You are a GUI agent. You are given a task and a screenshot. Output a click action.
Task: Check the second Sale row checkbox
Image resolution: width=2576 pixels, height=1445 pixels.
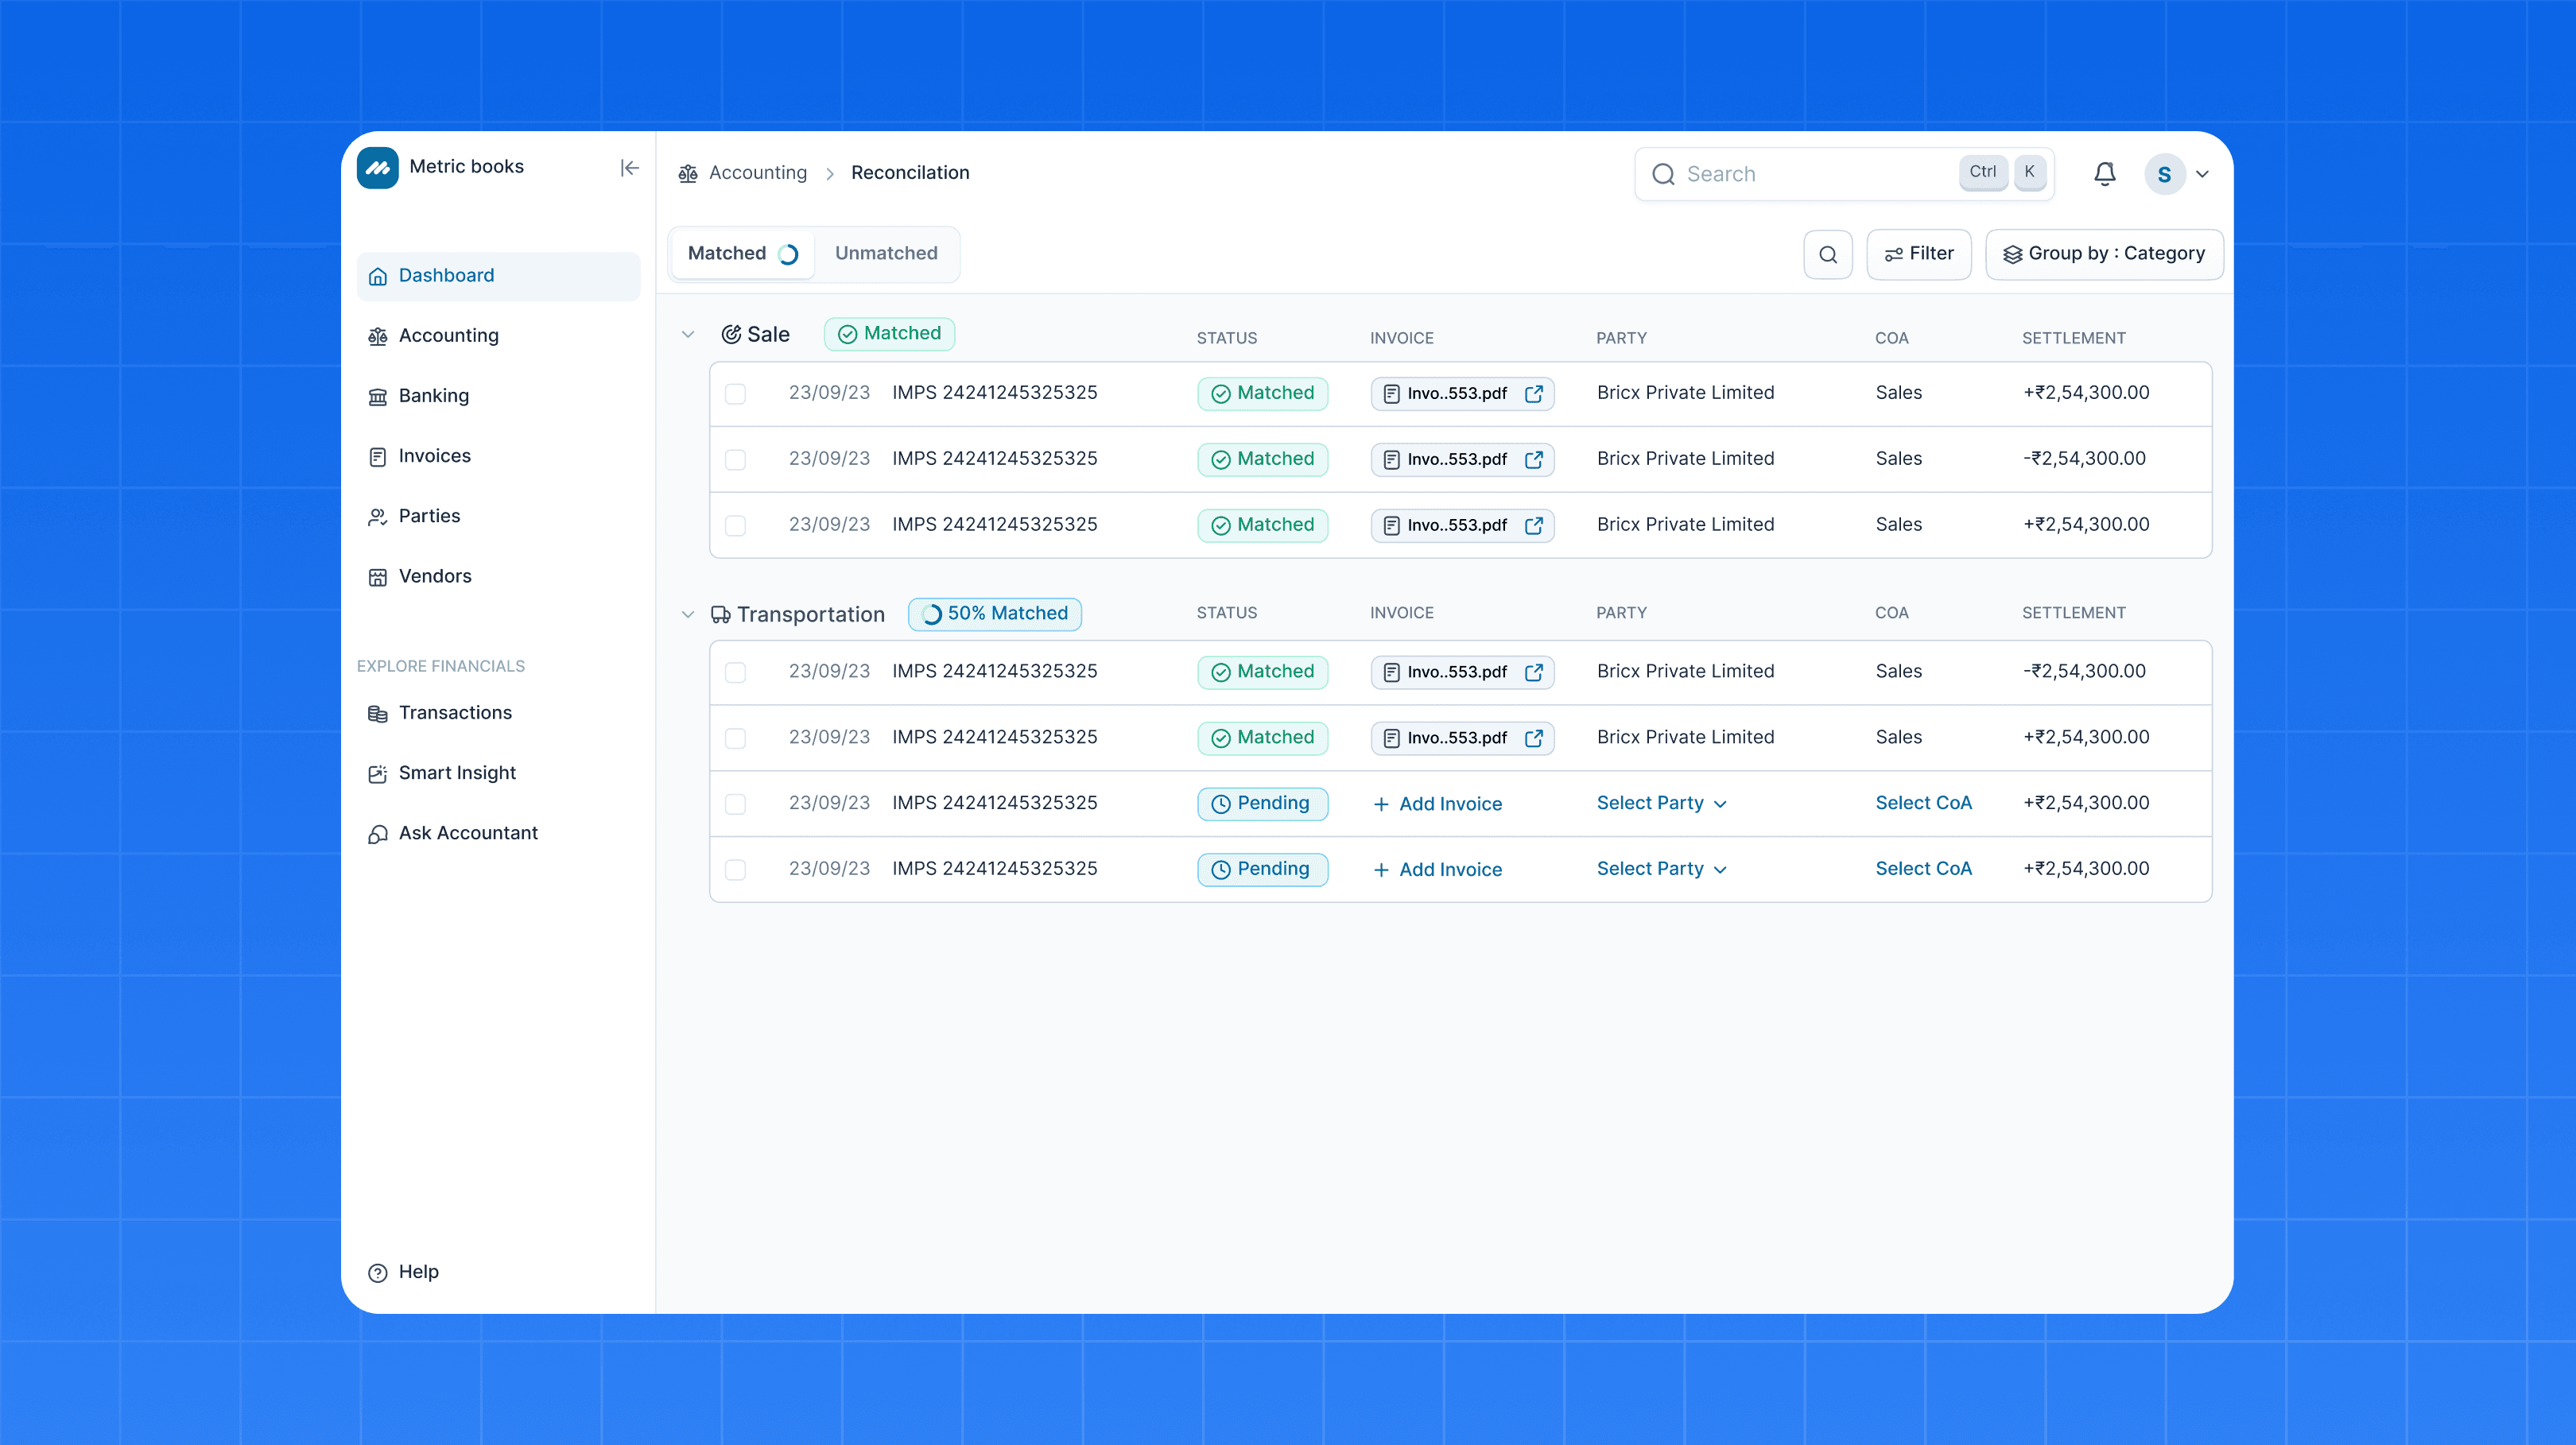735,460
